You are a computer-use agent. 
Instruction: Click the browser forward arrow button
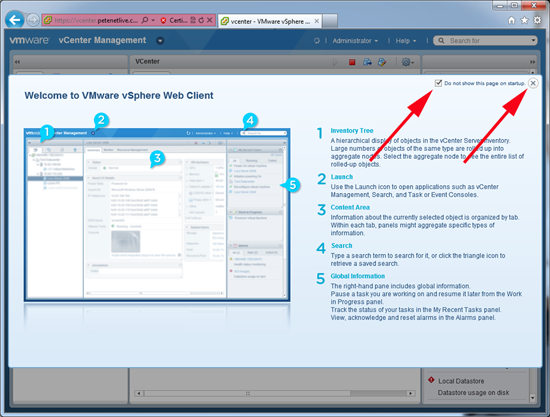[33, 20]
